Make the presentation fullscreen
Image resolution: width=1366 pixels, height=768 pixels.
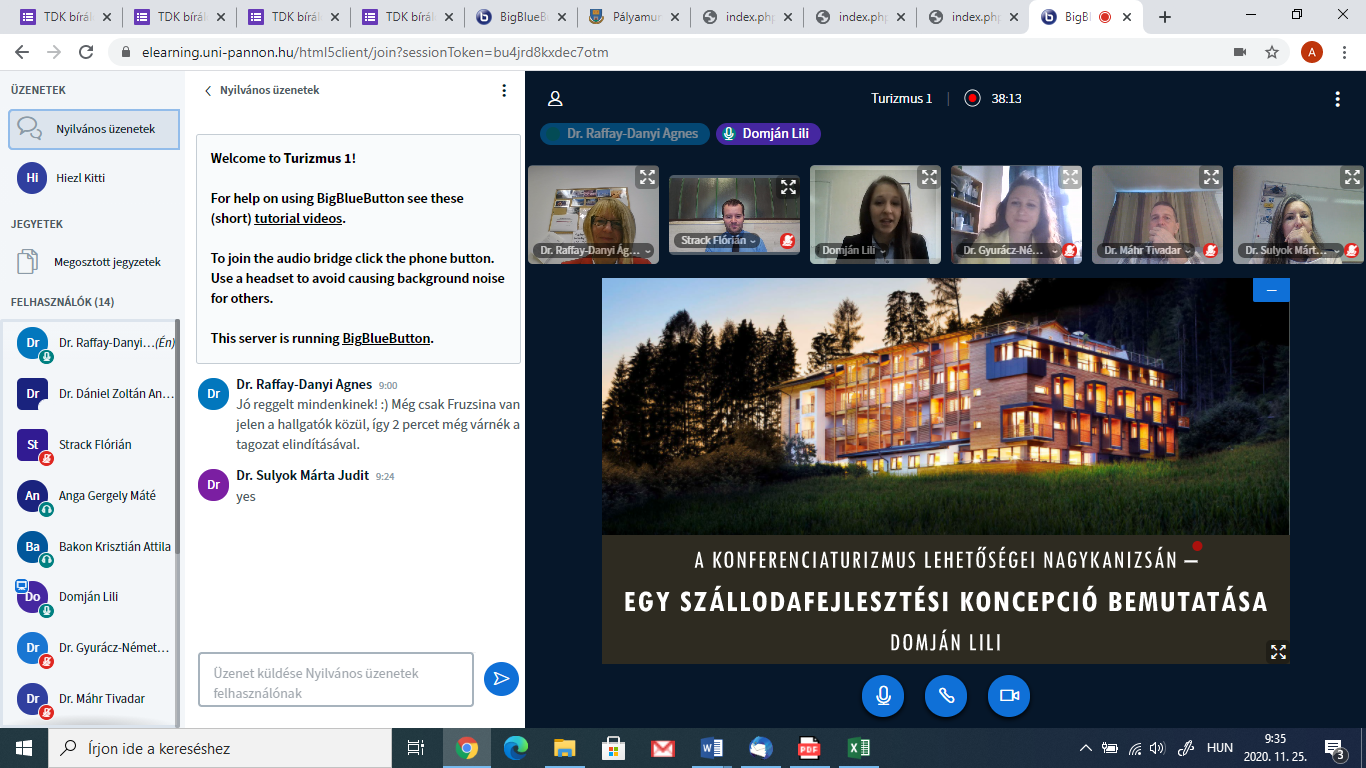tap(1277, 651)
